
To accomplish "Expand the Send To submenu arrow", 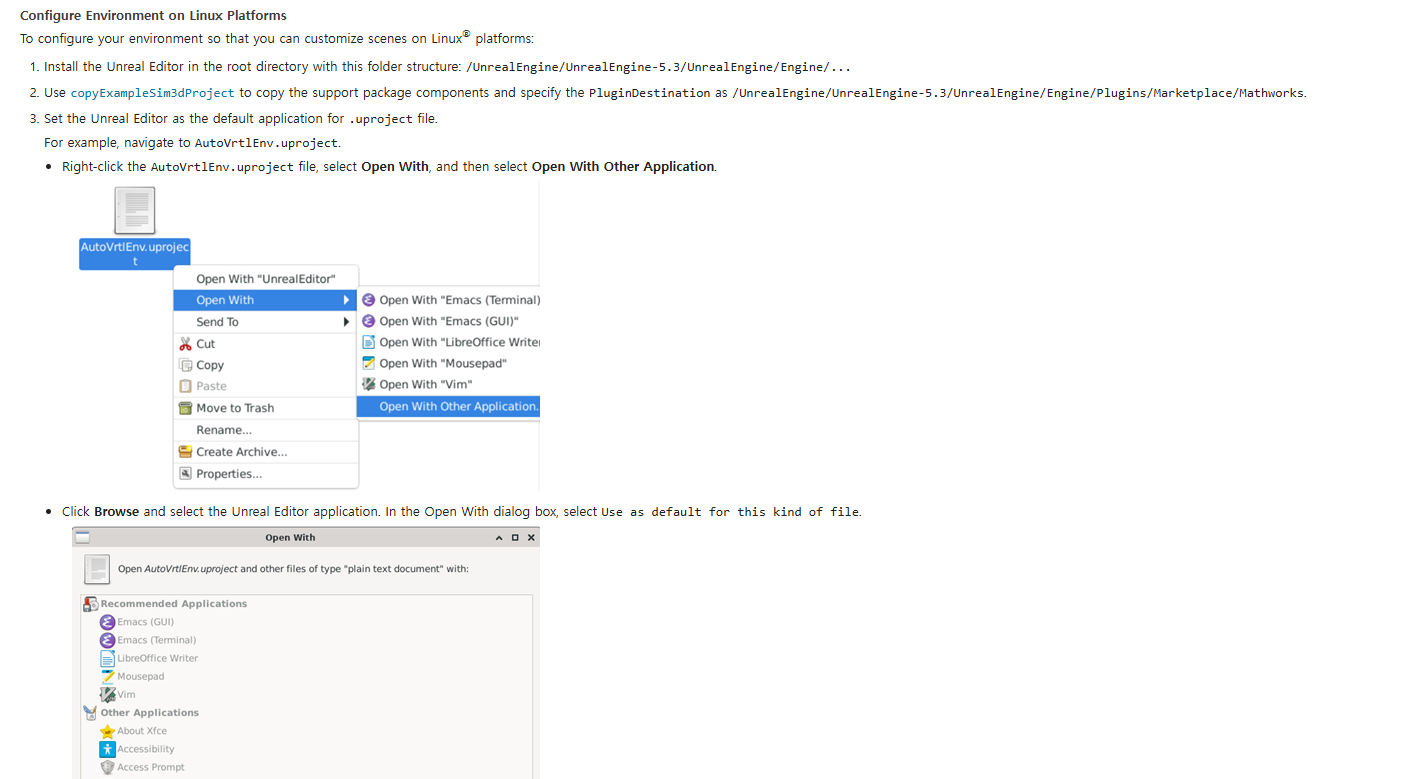I will 347,322.
